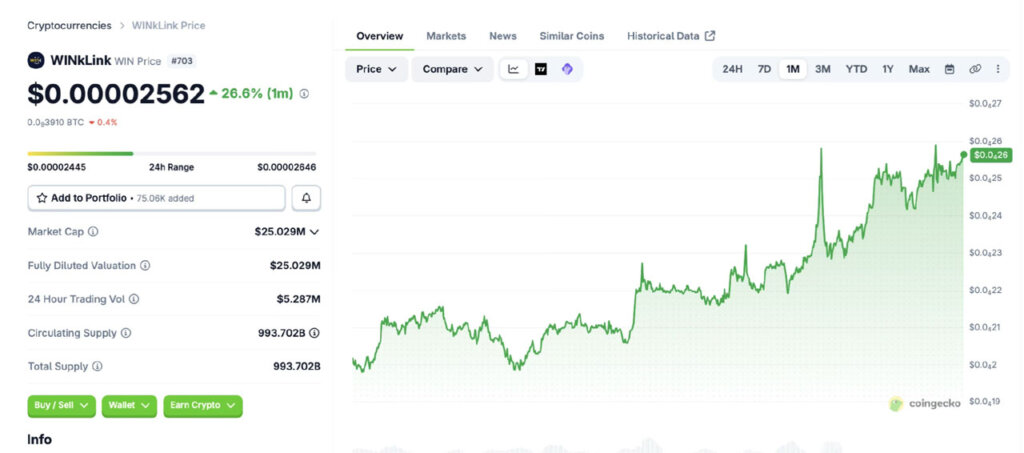Select the 7D time range
This screenshot has height=453, width=1024.
[764, 69]
